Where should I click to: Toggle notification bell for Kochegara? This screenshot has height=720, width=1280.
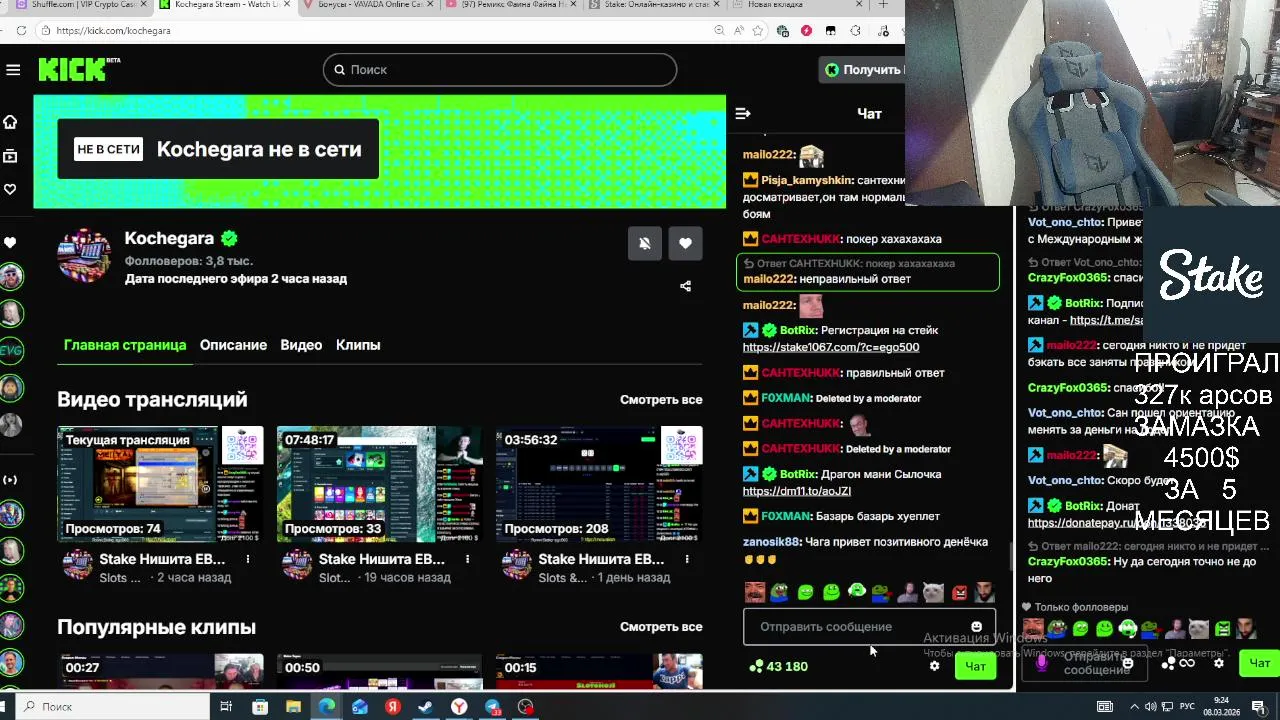pos(645,243)
